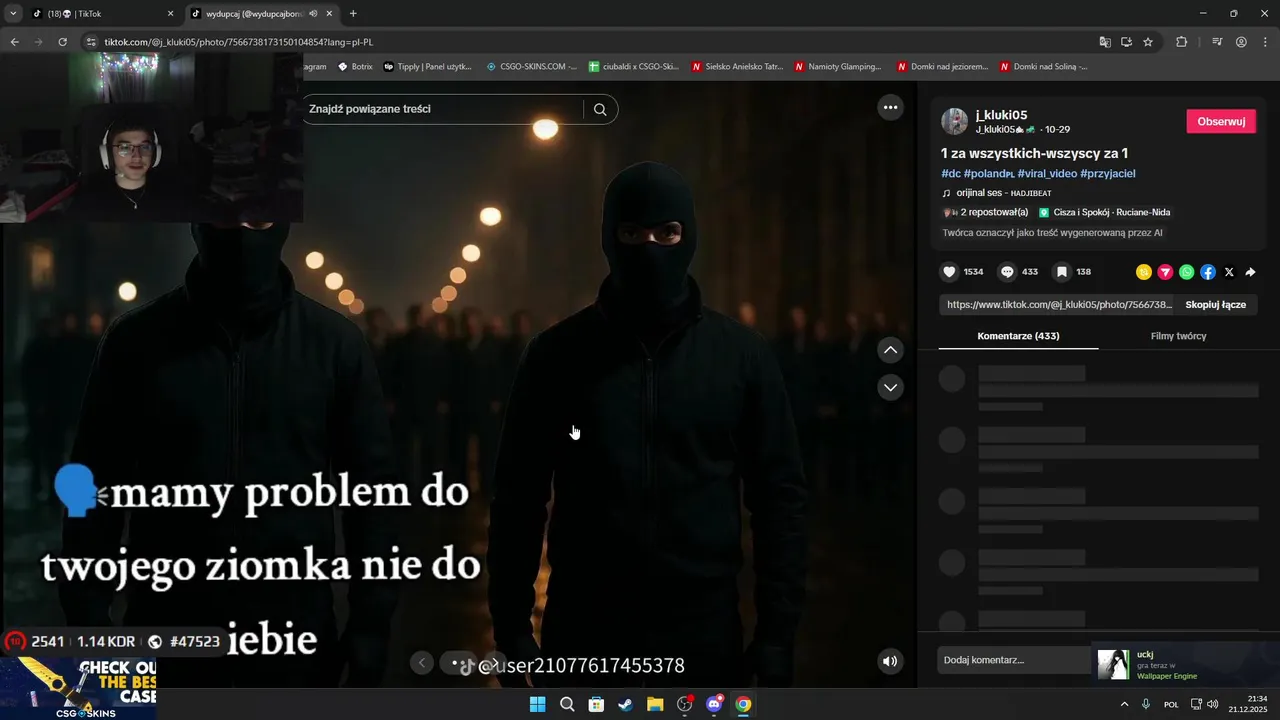Go to previous post with up chevron
This screenshot has width=1280, height=720.
pos(891,350)
